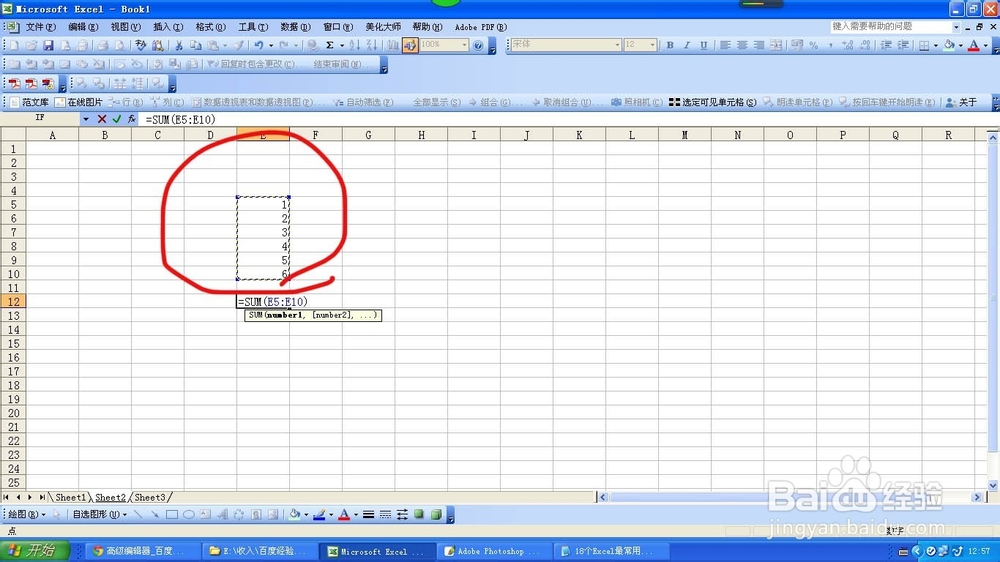This screenshot has width=1000, height=562.
Task: Click the Merge and Center icon
Action: pyautogui.click(x=776, y=45)
